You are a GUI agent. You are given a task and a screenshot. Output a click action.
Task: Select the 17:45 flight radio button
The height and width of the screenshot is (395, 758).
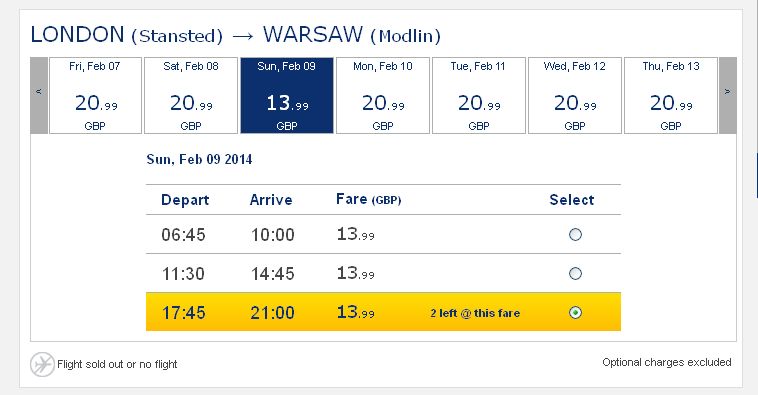[575, 312]
